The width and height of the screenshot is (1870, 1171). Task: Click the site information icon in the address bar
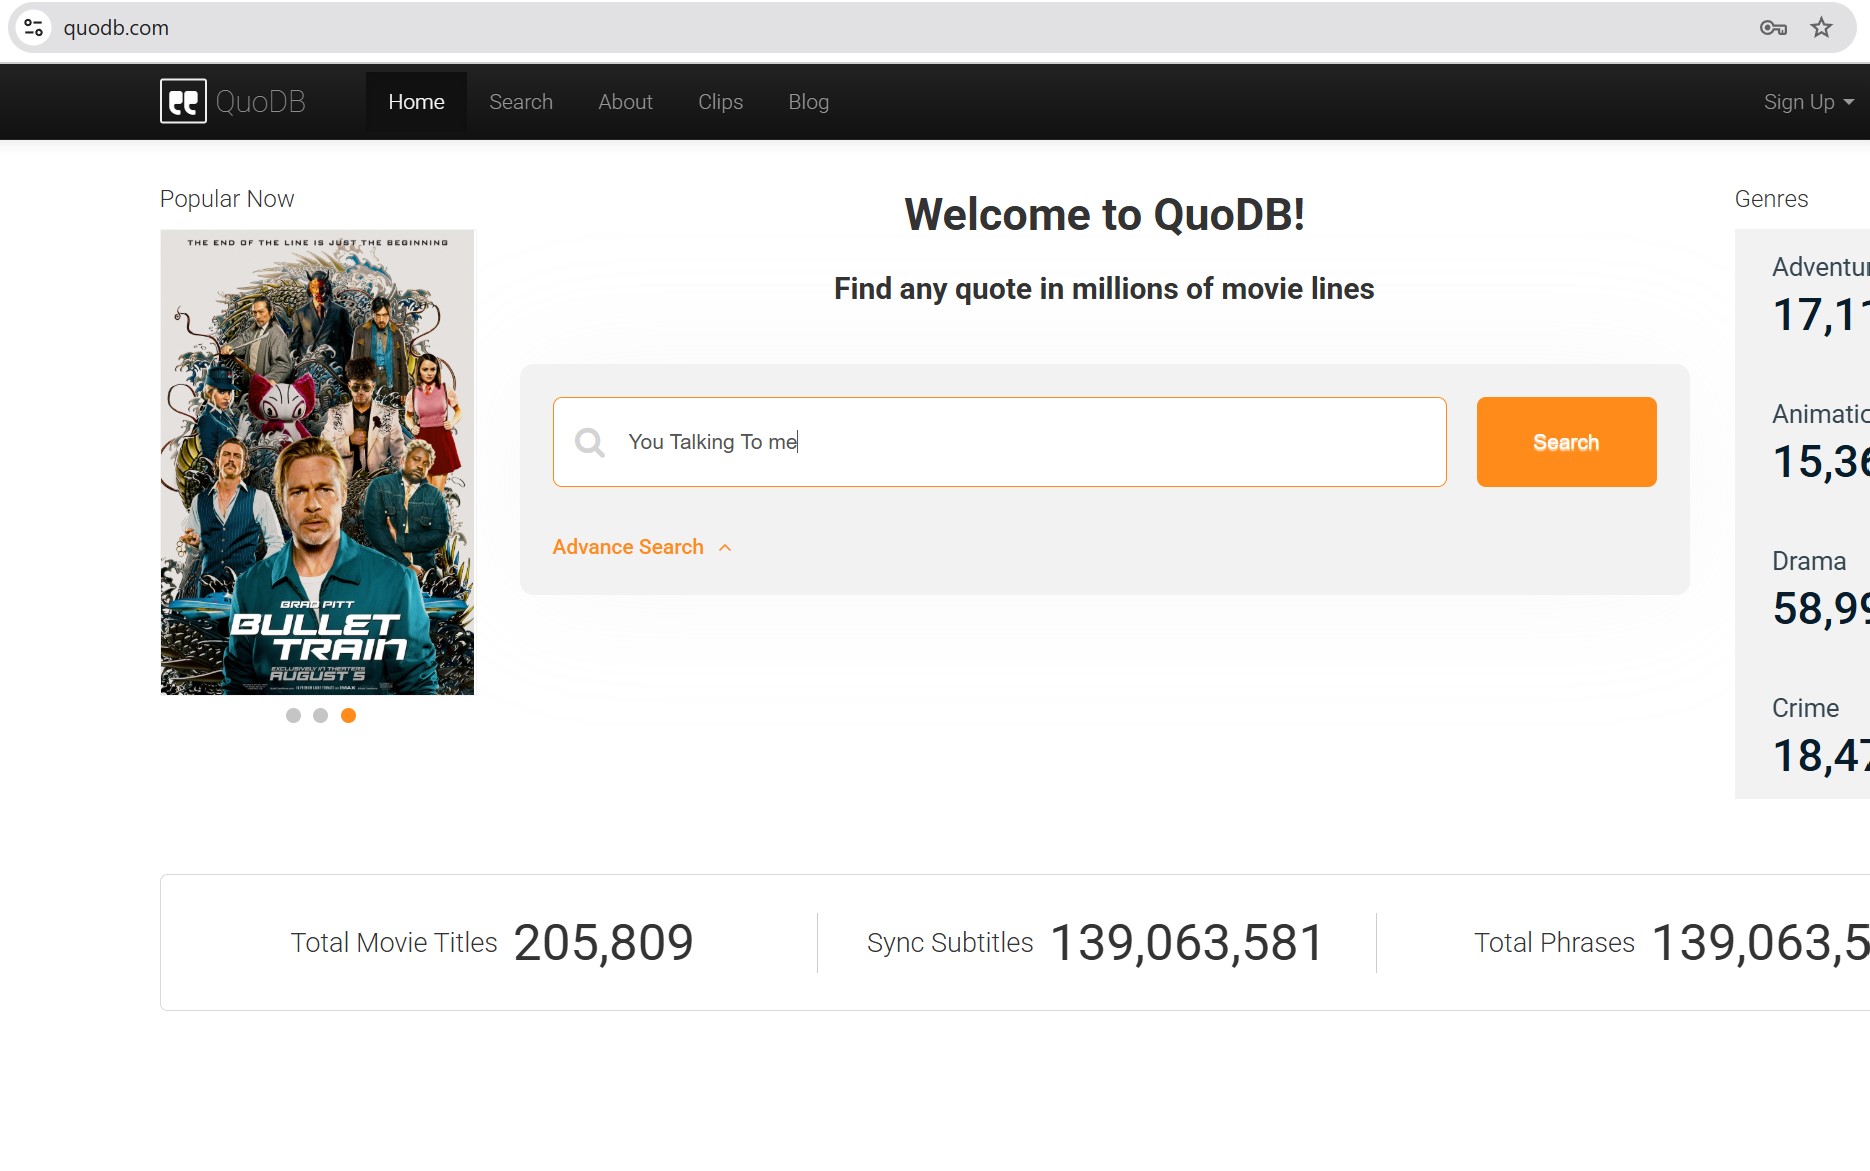(34, 28)
